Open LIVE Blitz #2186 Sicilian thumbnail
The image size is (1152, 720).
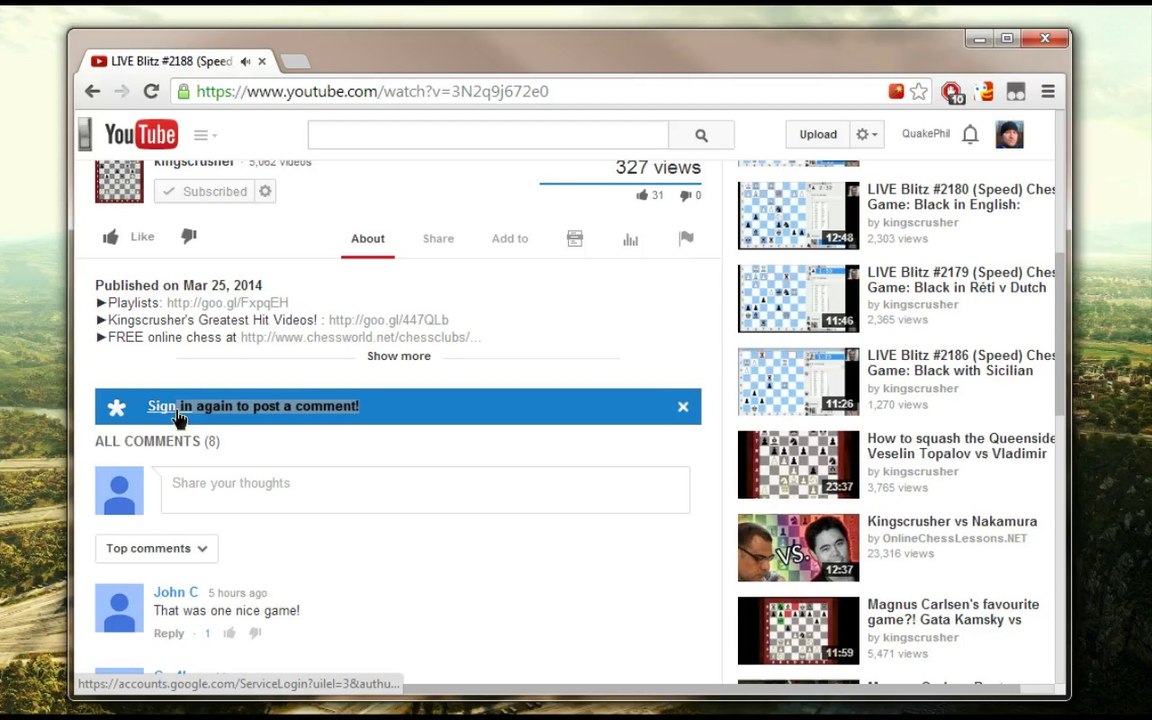coord(798,382)
